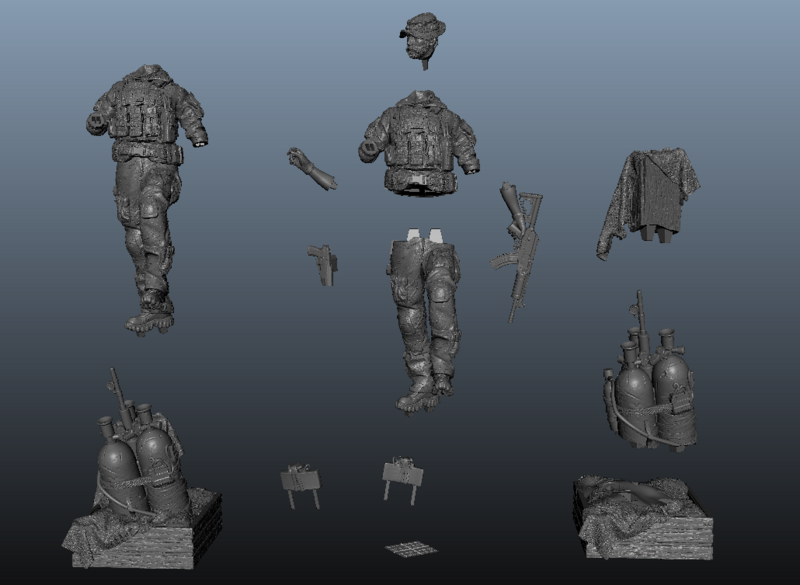This screenshot has width=800, height=585.
Task: Select the netting-covered crate base without tanks
Action: [x=643, y=518]
